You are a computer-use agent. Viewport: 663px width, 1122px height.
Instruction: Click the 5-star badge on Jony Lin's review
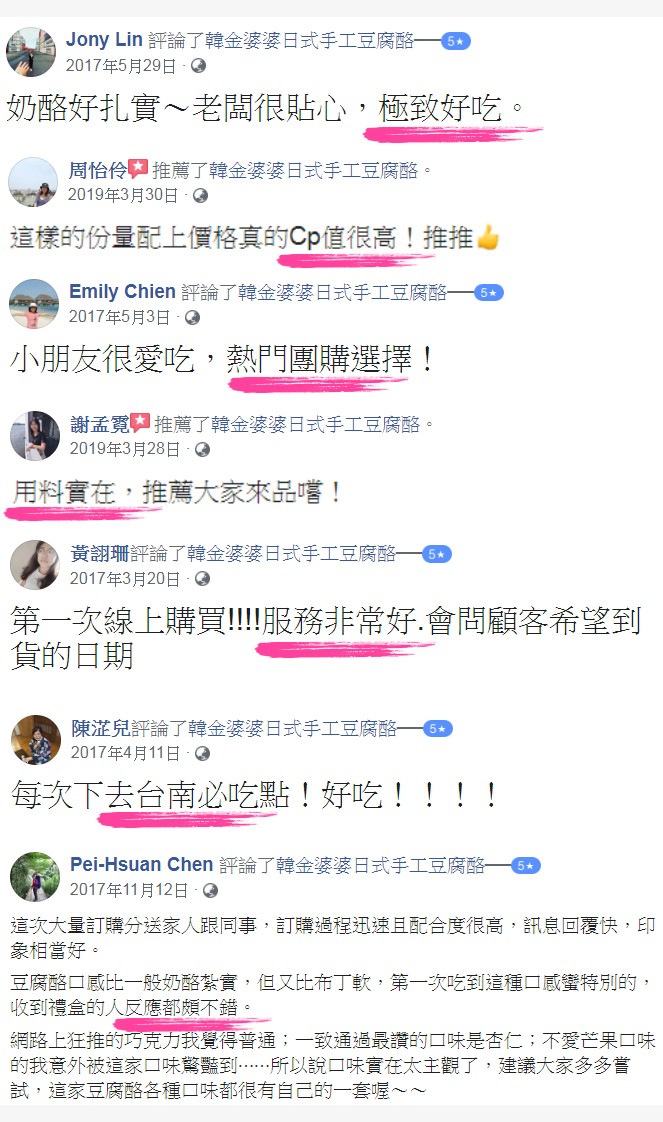(x=456, y=42)
